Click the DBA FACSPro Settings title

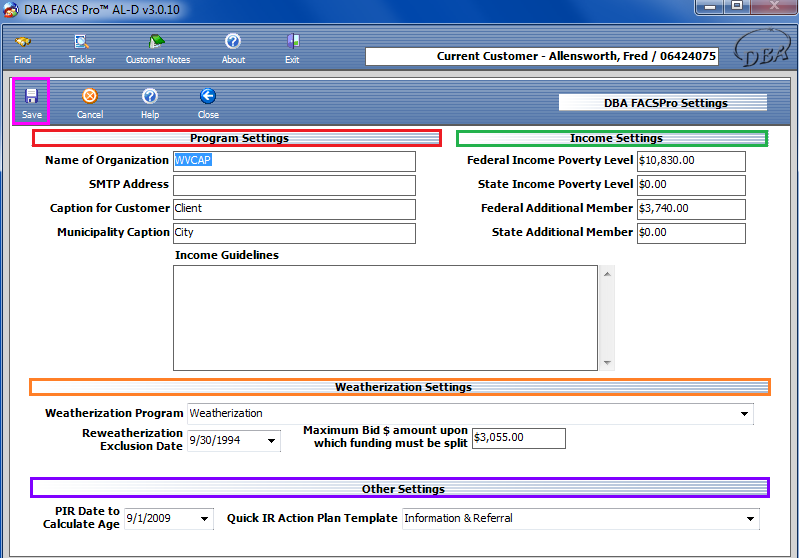(662, 103)
